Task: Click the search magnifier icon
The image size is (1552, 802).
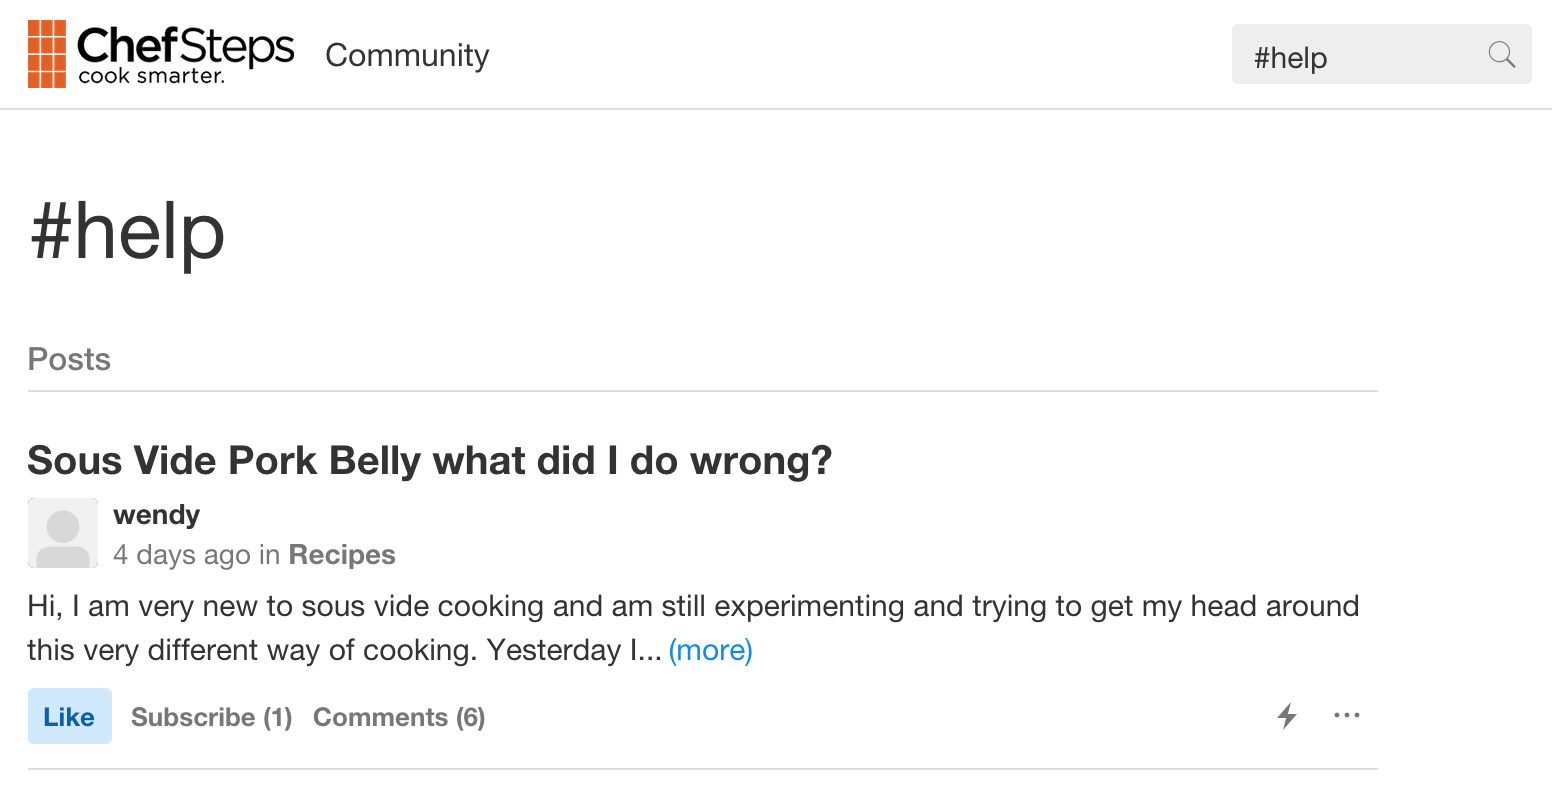Action: tap(1501, 54)
